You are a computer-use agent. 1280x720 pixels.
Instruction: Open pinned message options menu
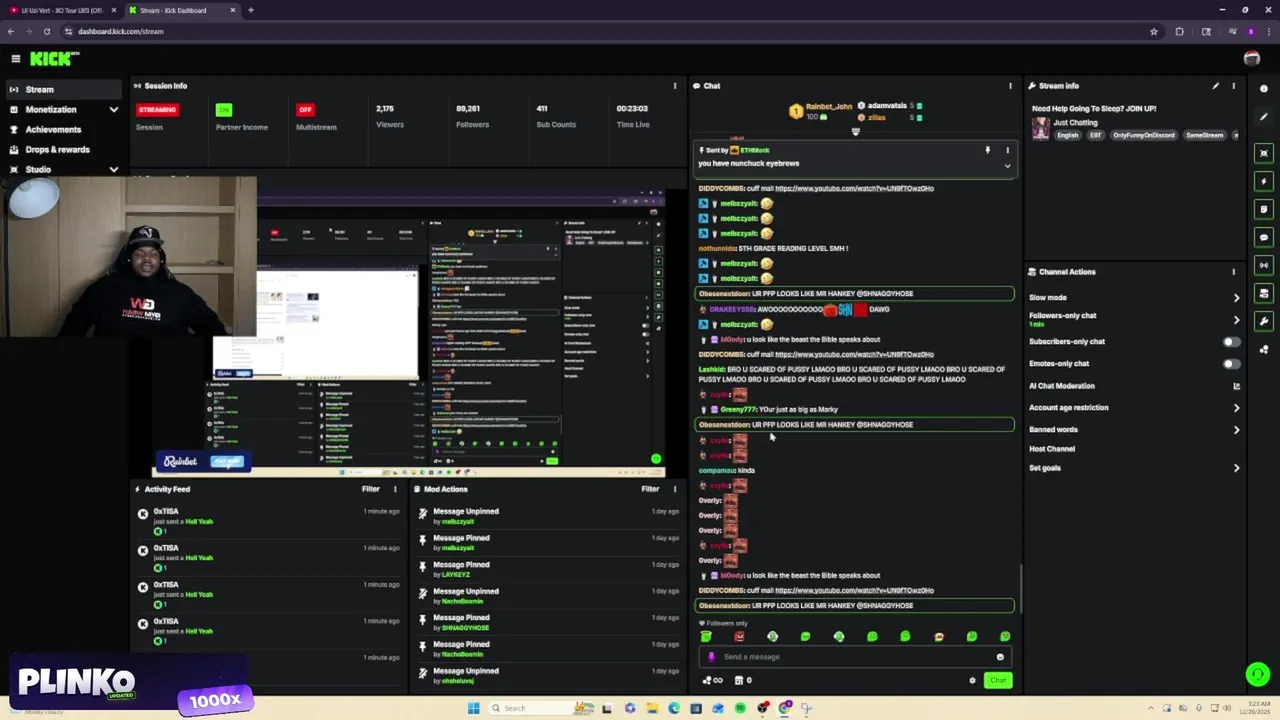click(x=1007, y=150)
